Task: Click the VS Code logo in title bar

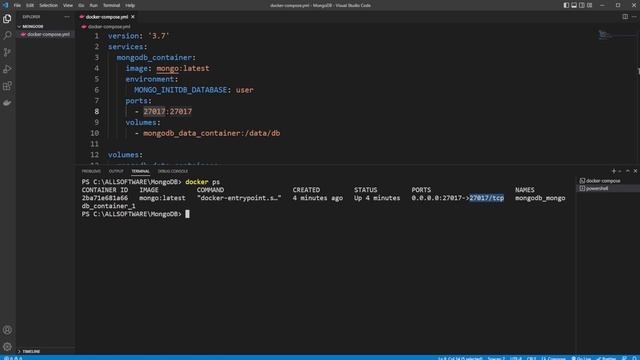Action: tap(5, 5)
